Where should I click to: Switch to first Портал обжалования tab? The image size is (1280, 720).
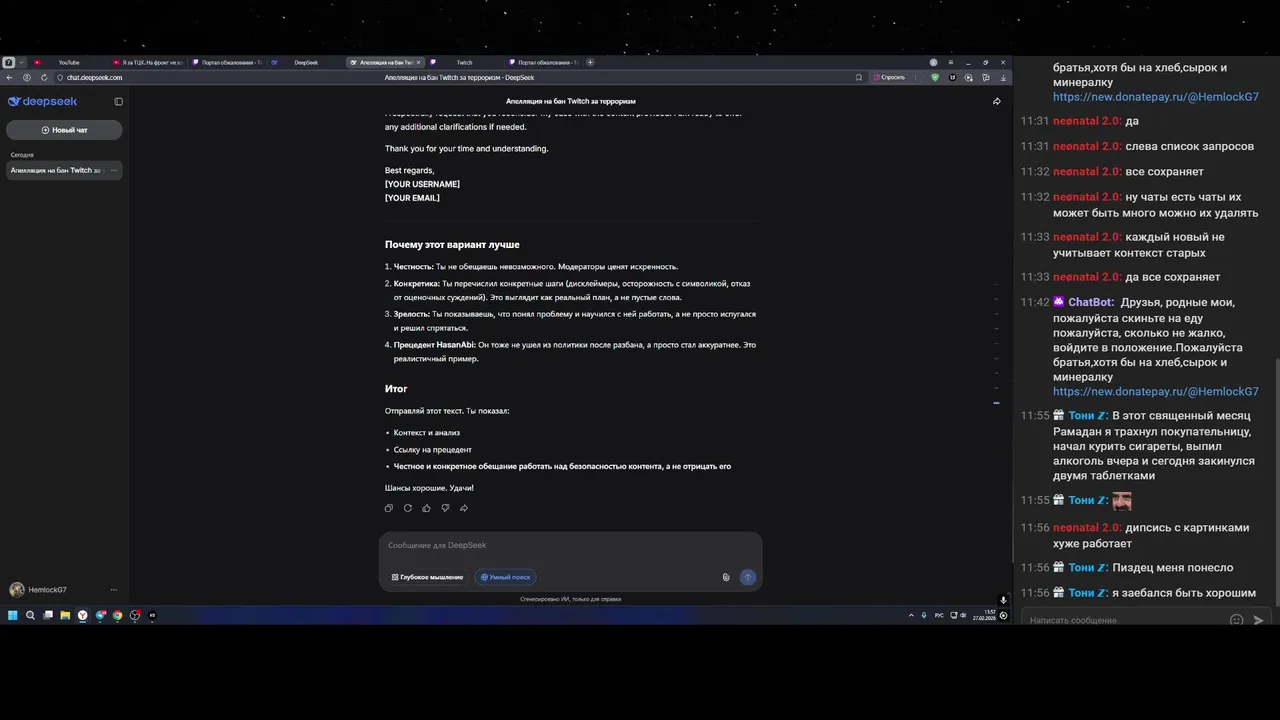point(227,62)
